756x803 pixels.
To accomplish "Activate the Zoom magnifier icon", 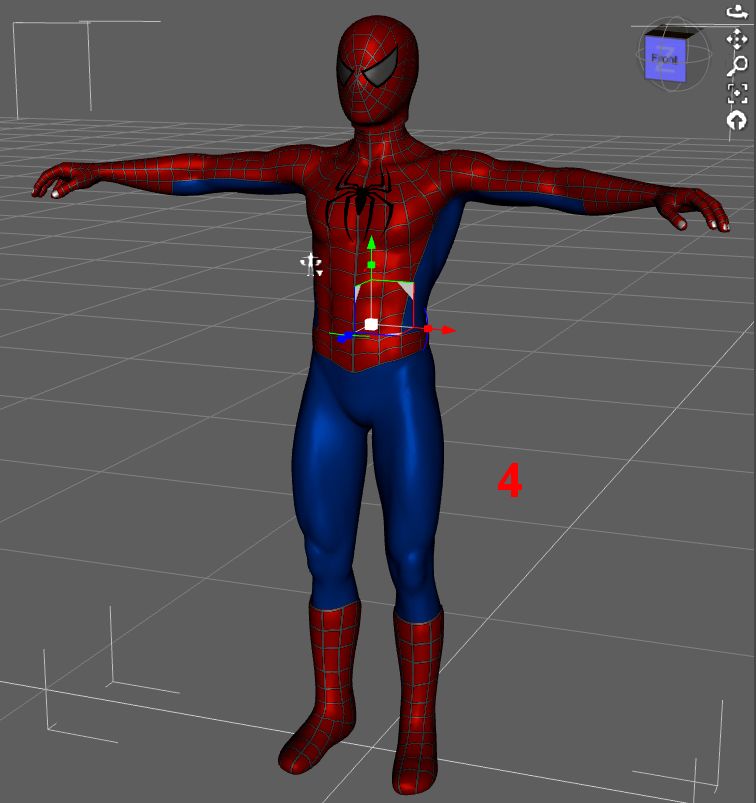I will tap(738, 67).
